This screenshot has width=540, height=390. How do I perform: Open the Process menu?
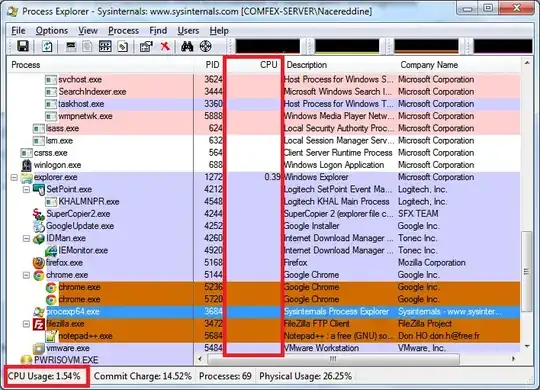[x=123, y=31]
